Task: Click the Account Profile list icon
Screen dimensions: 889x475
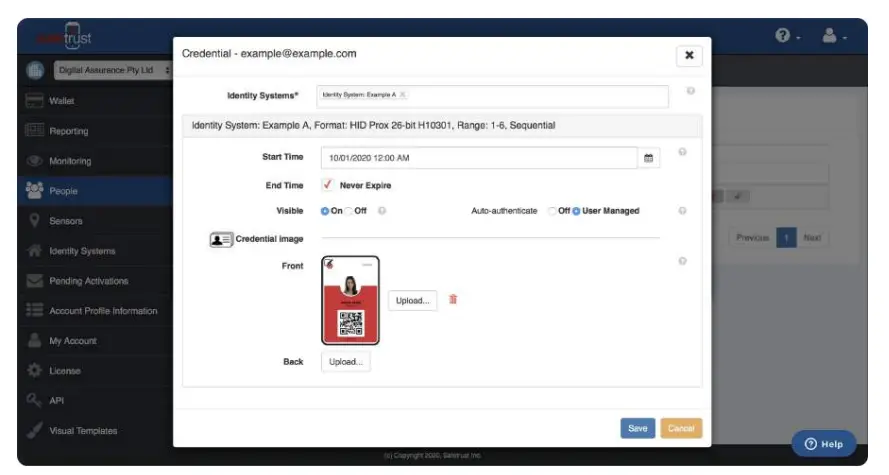Action: 35,310
